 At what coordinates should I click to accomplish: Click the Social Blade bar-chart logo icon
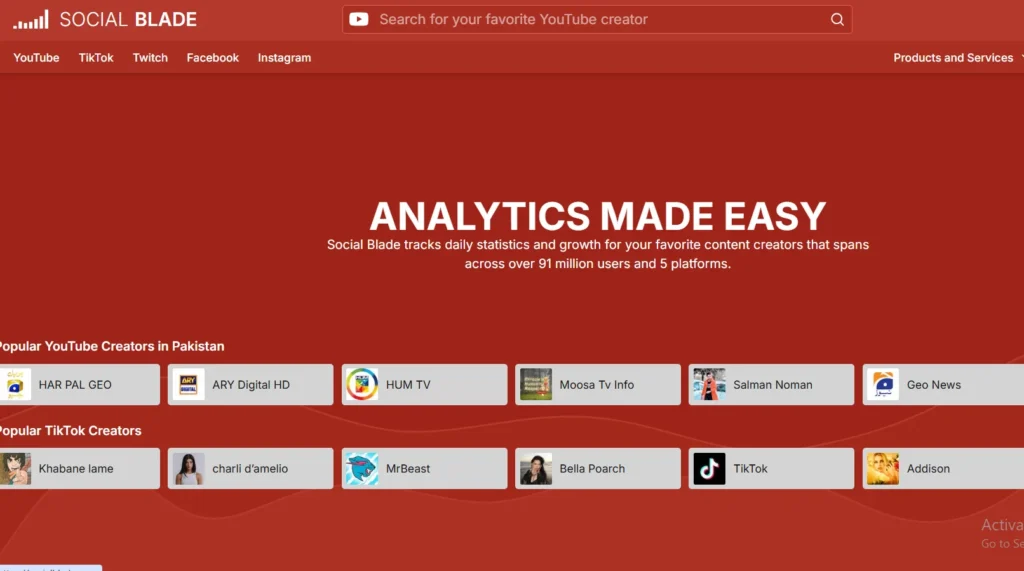[31, 20]
